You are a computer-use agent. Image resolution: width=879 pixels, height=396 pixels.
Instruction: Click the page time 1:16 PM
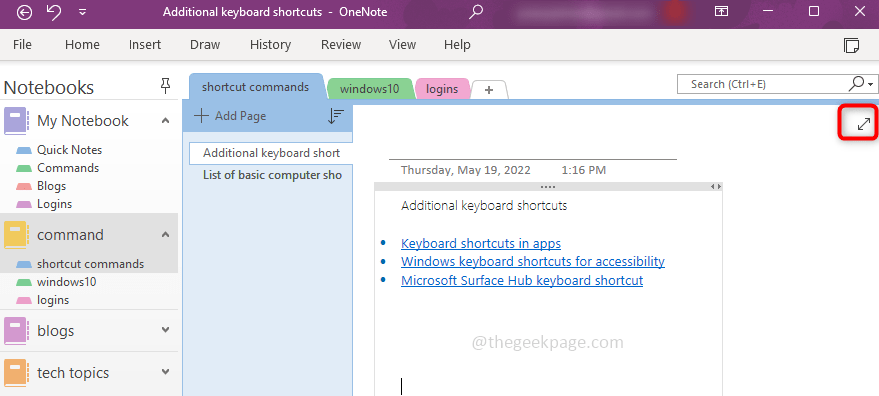pos(584,170)
